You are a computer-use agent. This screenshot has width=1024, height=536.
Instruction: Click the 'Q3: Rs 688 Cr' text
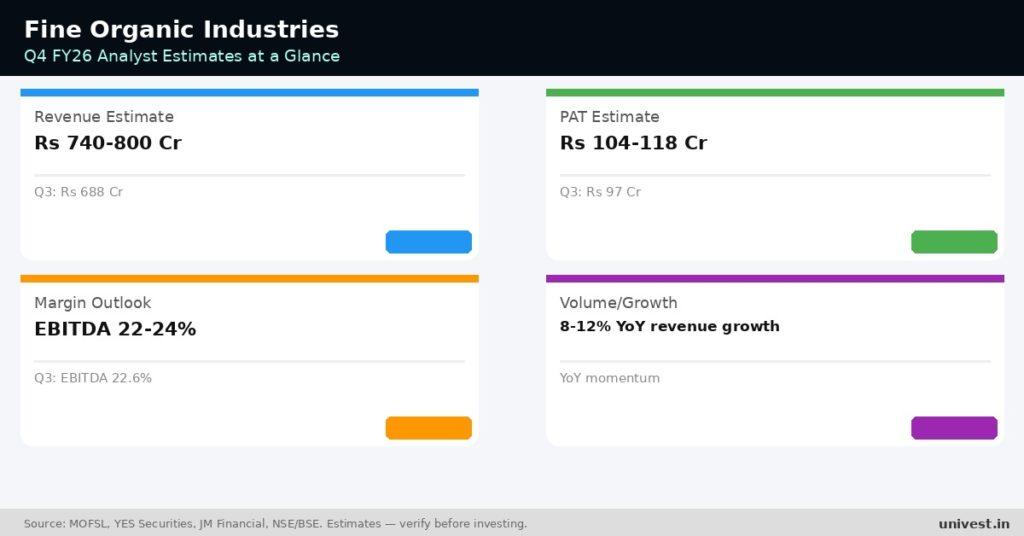[x=78, y=192]
